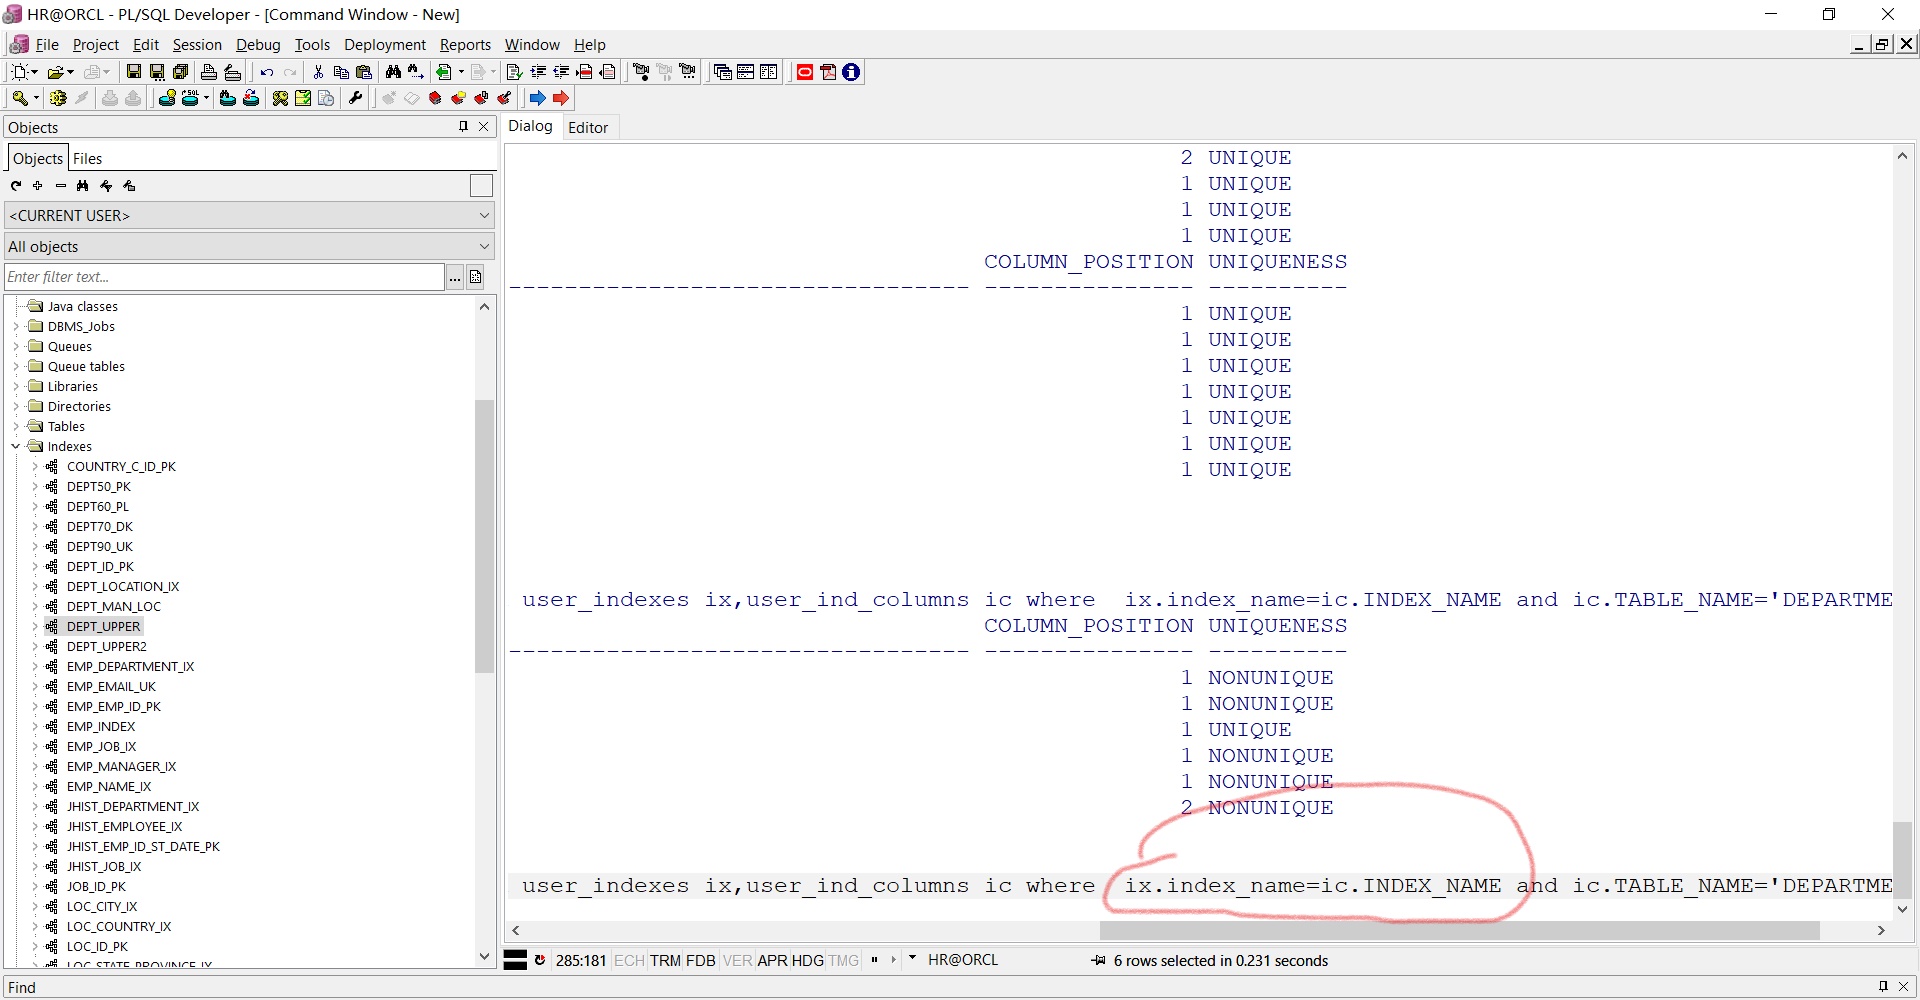Click the Oracle red logo icon
The height and width of the screenshot is (1000, 1920).
point(805,72)
